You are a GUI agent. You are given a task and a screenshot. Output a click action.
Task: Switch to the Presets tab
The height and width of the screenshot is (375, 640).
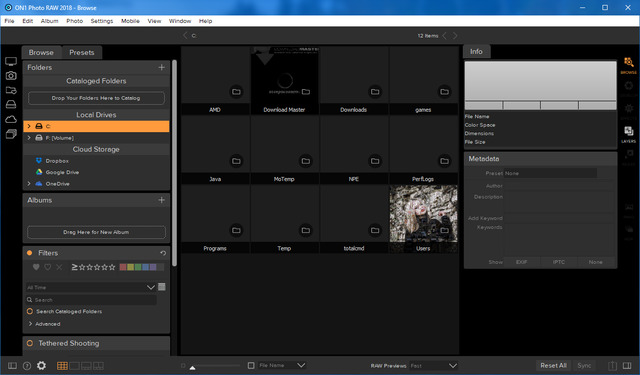pos(82,53)
